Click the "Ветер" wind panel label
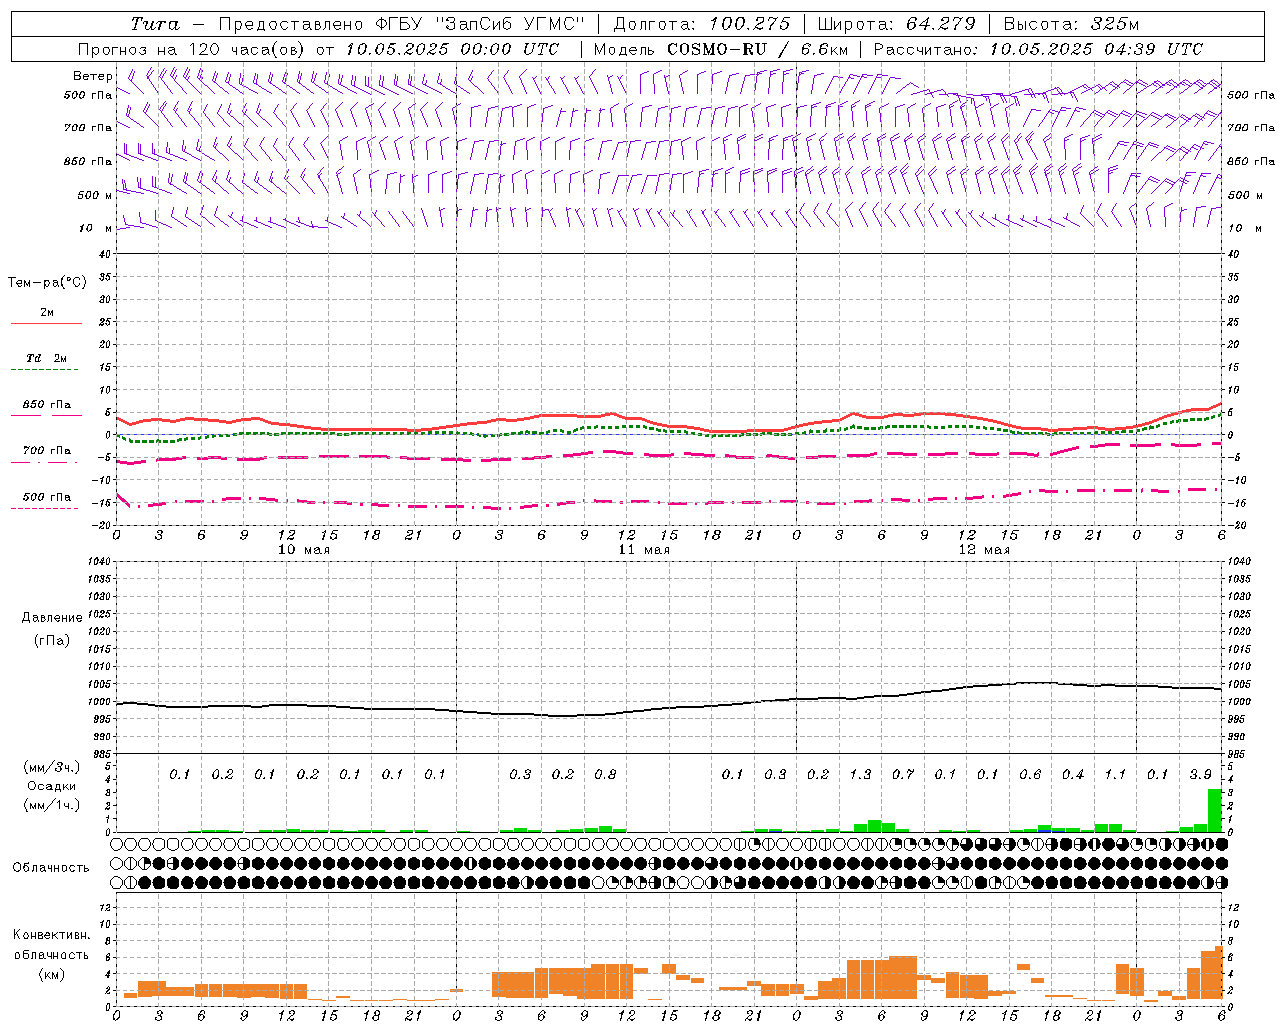The height and width of the screenshot is (1024, 1280). click(92, 76)
